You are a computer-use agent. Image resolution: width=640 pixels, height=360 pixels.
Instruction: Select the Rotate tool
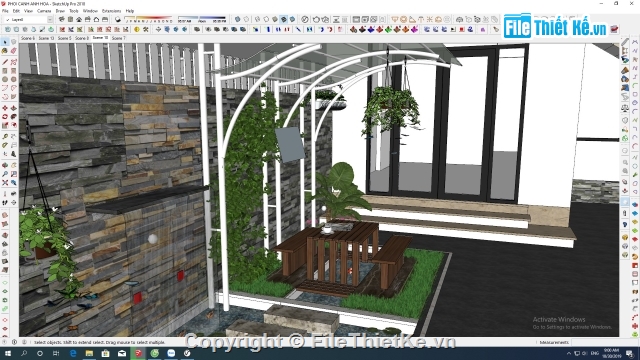pos(5,116)
